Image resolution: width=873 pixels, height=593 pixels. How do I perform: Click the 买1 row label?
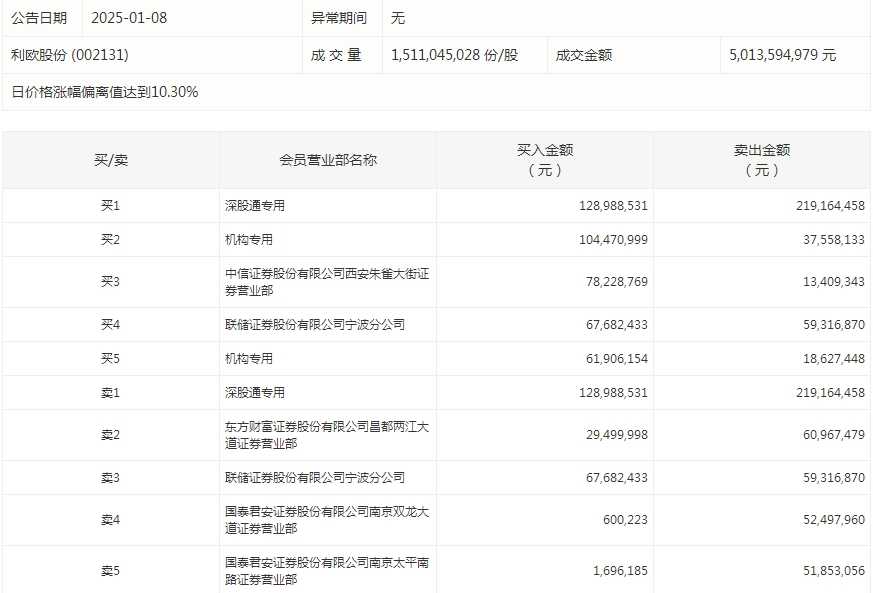coord(110,206)
